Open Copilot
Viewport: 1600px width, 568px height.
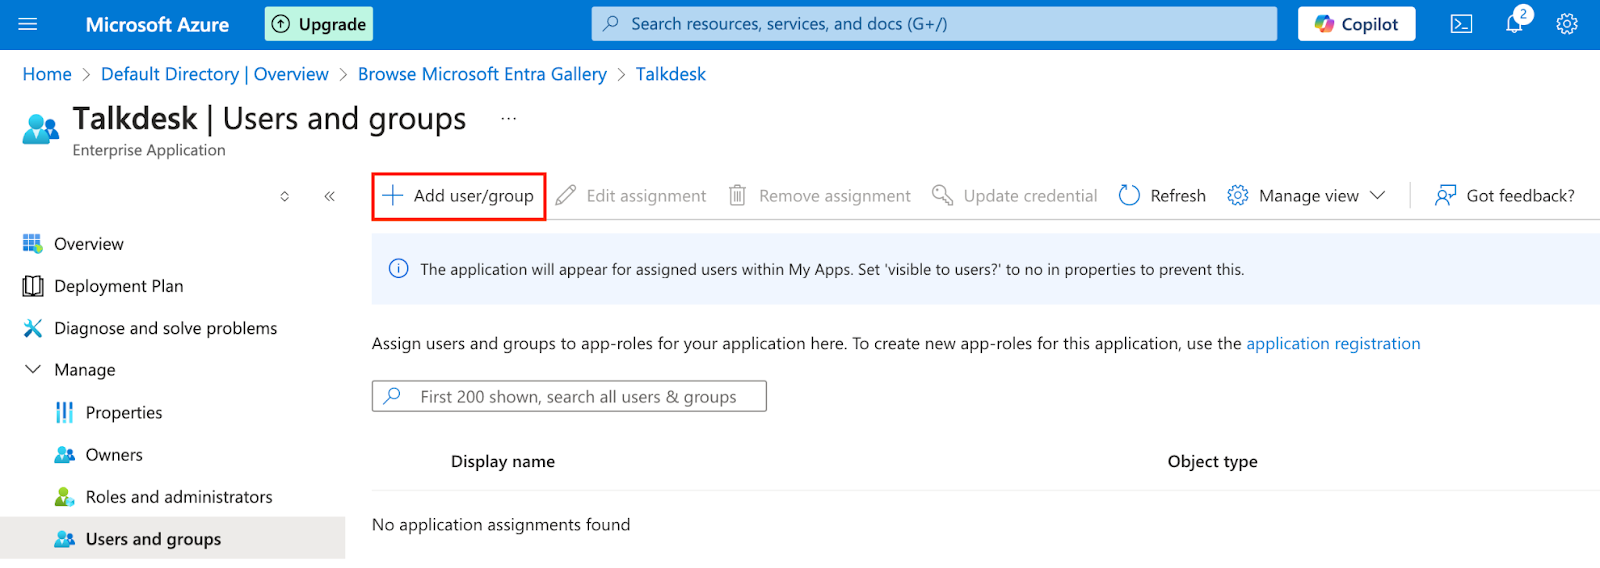(1356, 24)
